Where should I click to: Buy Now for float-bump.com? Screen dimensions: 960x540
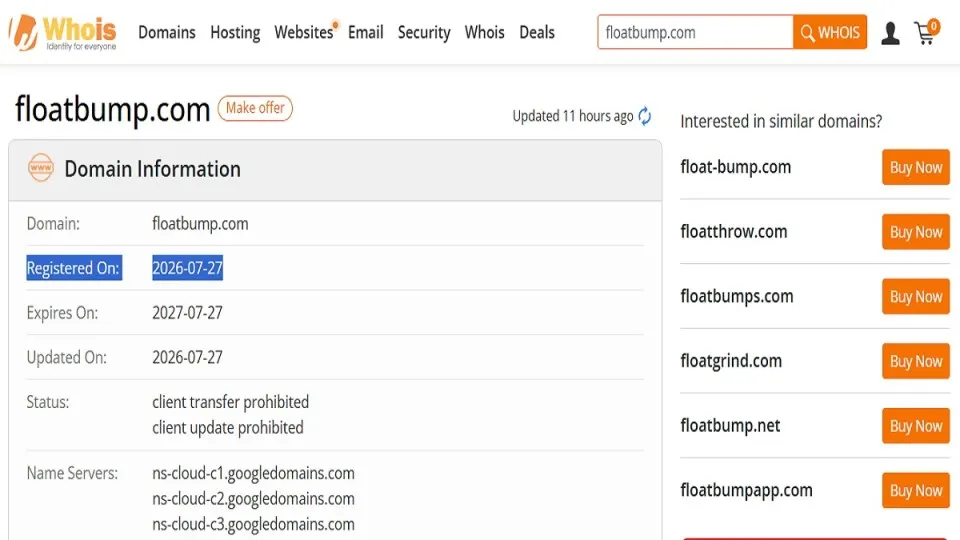tap(915, 167)
